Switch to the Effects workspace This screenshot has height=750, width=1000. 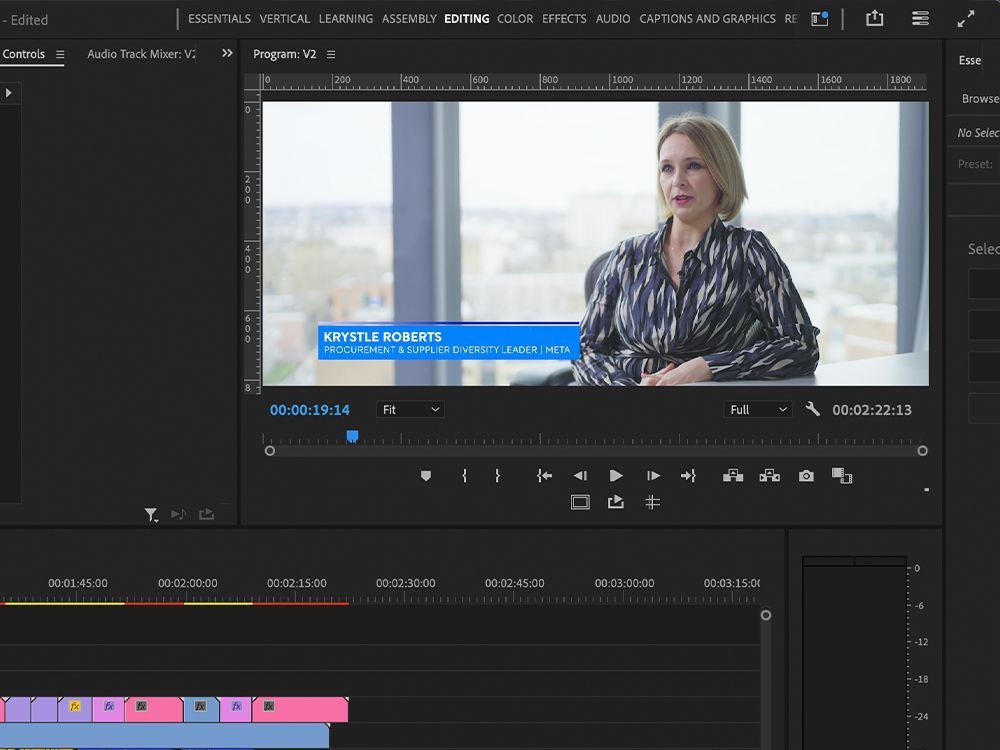pyautogui.click(x=564, y=18)
